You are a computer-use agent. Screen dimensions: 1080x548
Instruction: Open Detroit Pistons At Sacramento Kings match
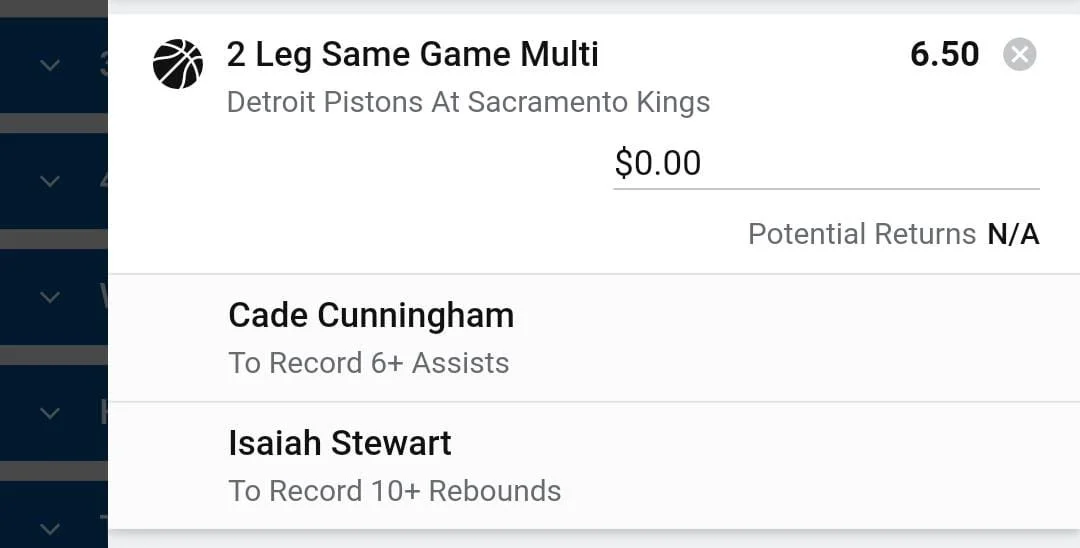(468, 102)
